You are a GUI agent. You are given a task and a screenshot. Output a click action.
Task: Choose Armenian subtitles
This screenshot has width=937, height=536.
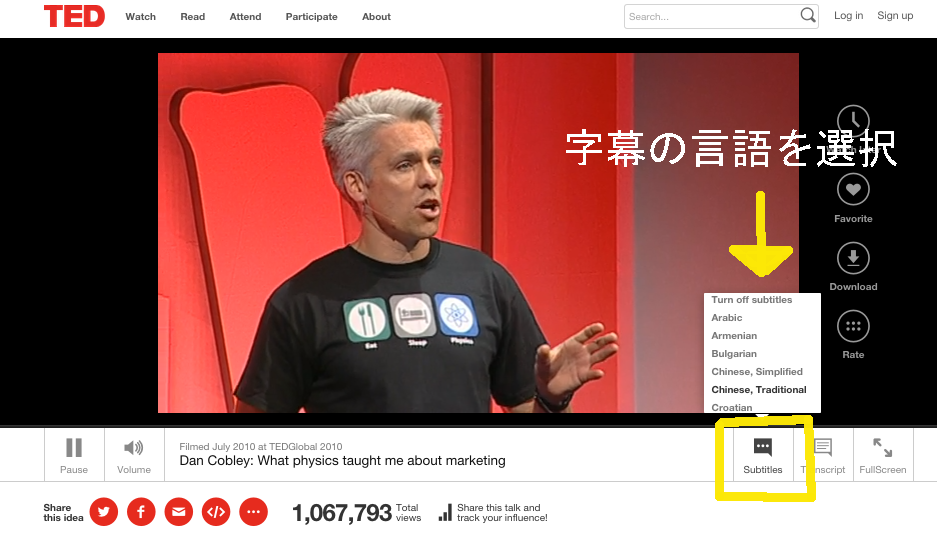click(x=734, y=336)
